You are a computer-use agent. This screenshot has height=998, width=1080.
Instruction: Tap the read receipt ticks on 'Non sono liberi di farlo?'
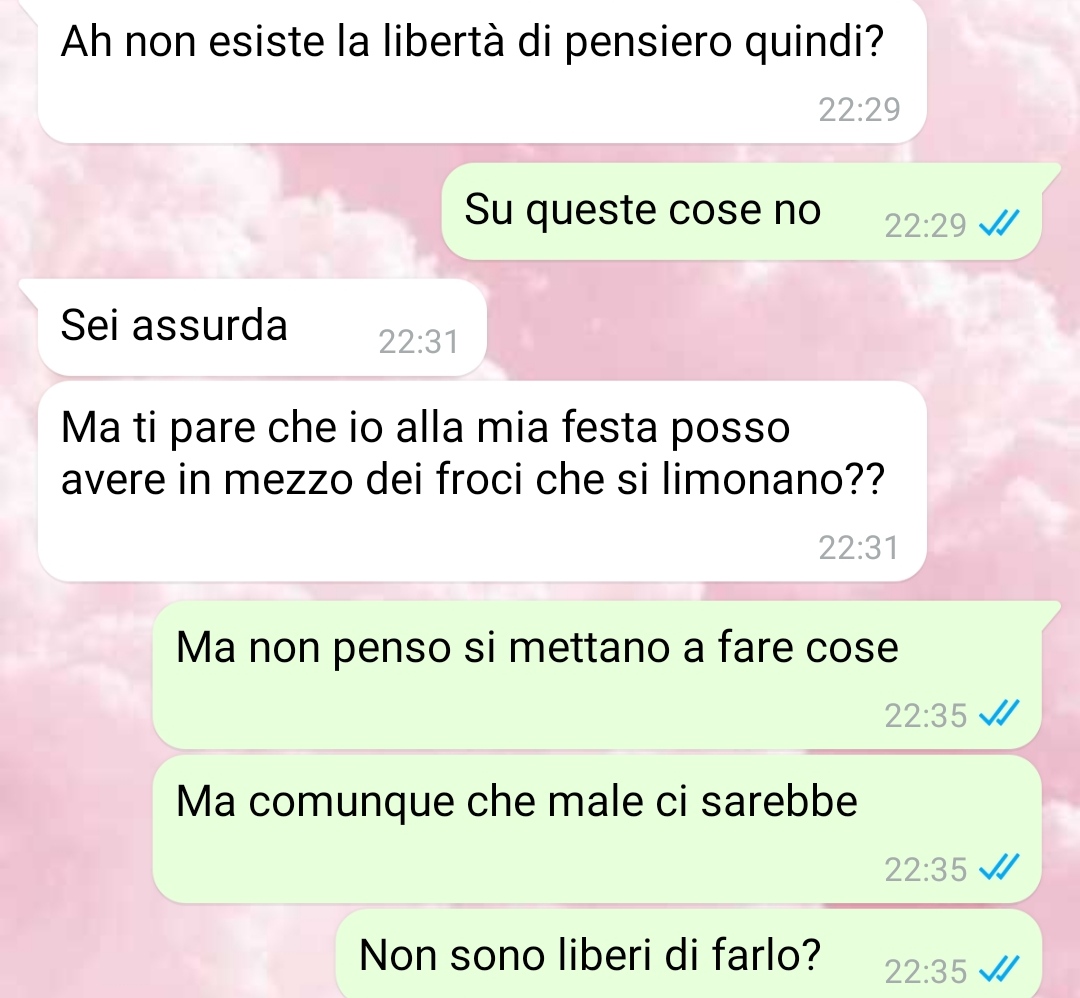click(x=998, y=970)
